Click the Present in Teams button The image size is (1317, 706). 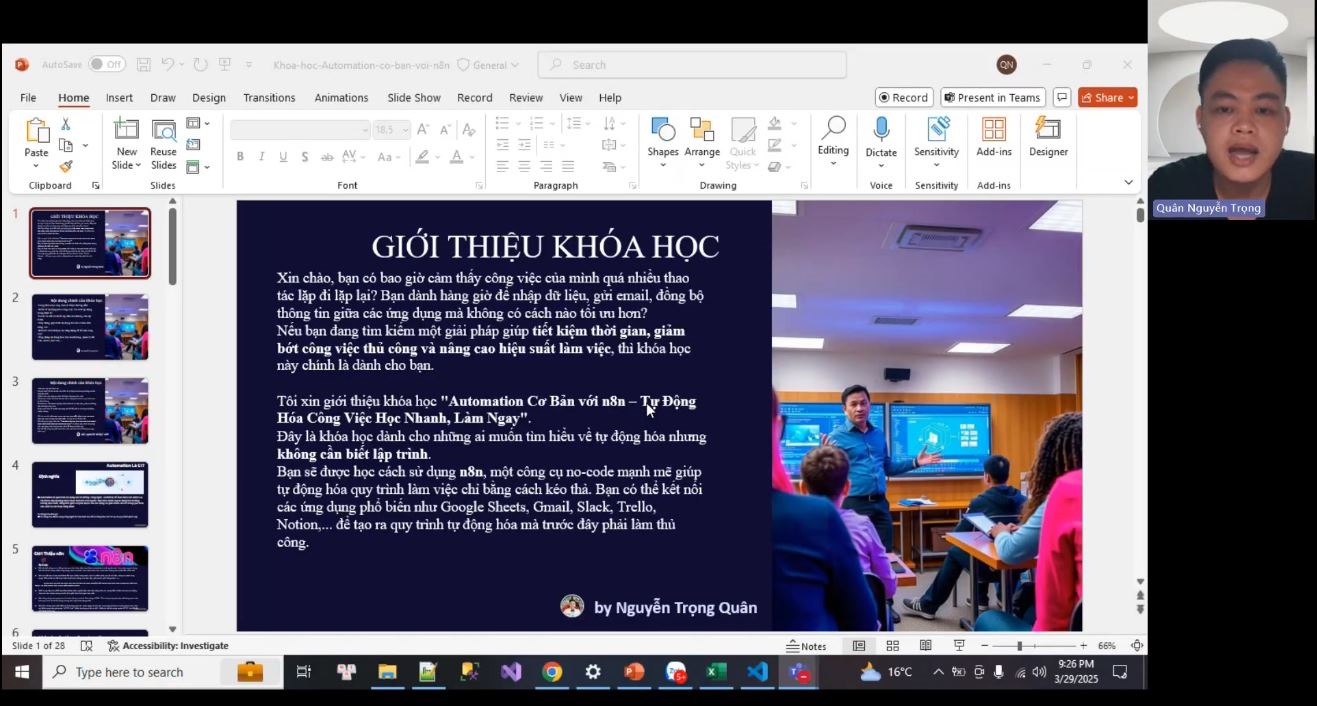coord(992,97)
